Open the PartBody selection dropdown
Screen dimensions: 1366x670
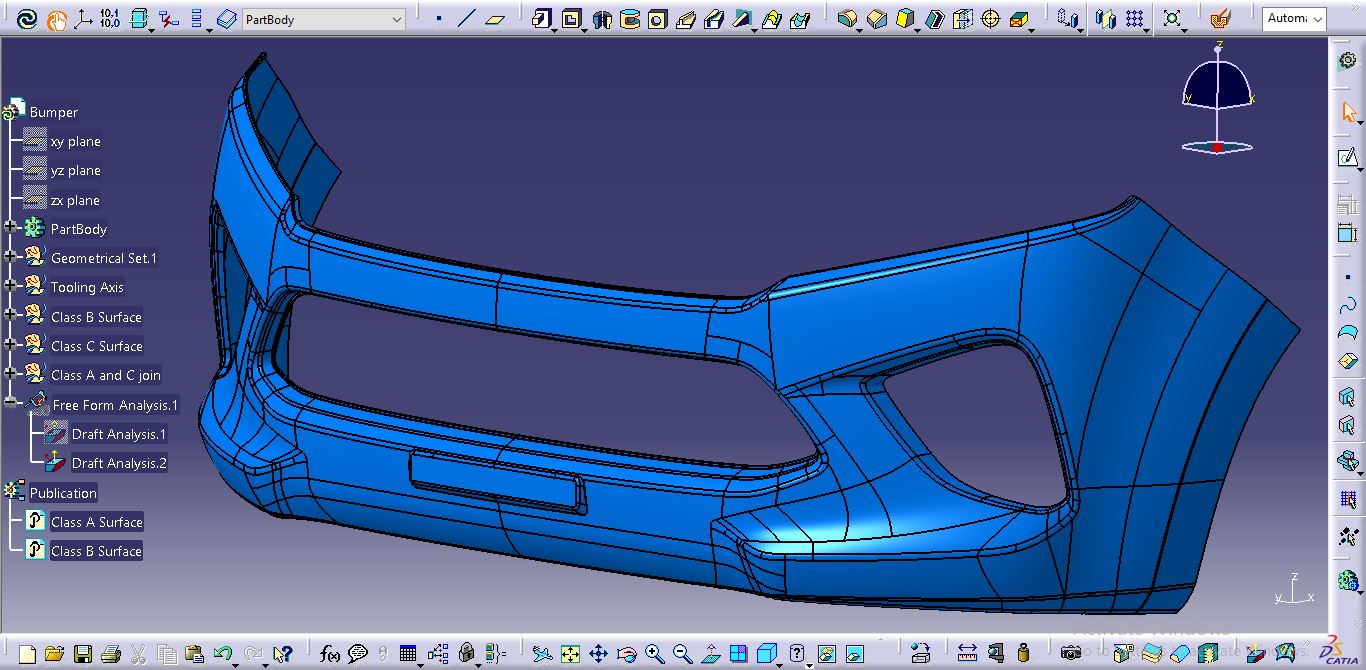click(396, 19)
